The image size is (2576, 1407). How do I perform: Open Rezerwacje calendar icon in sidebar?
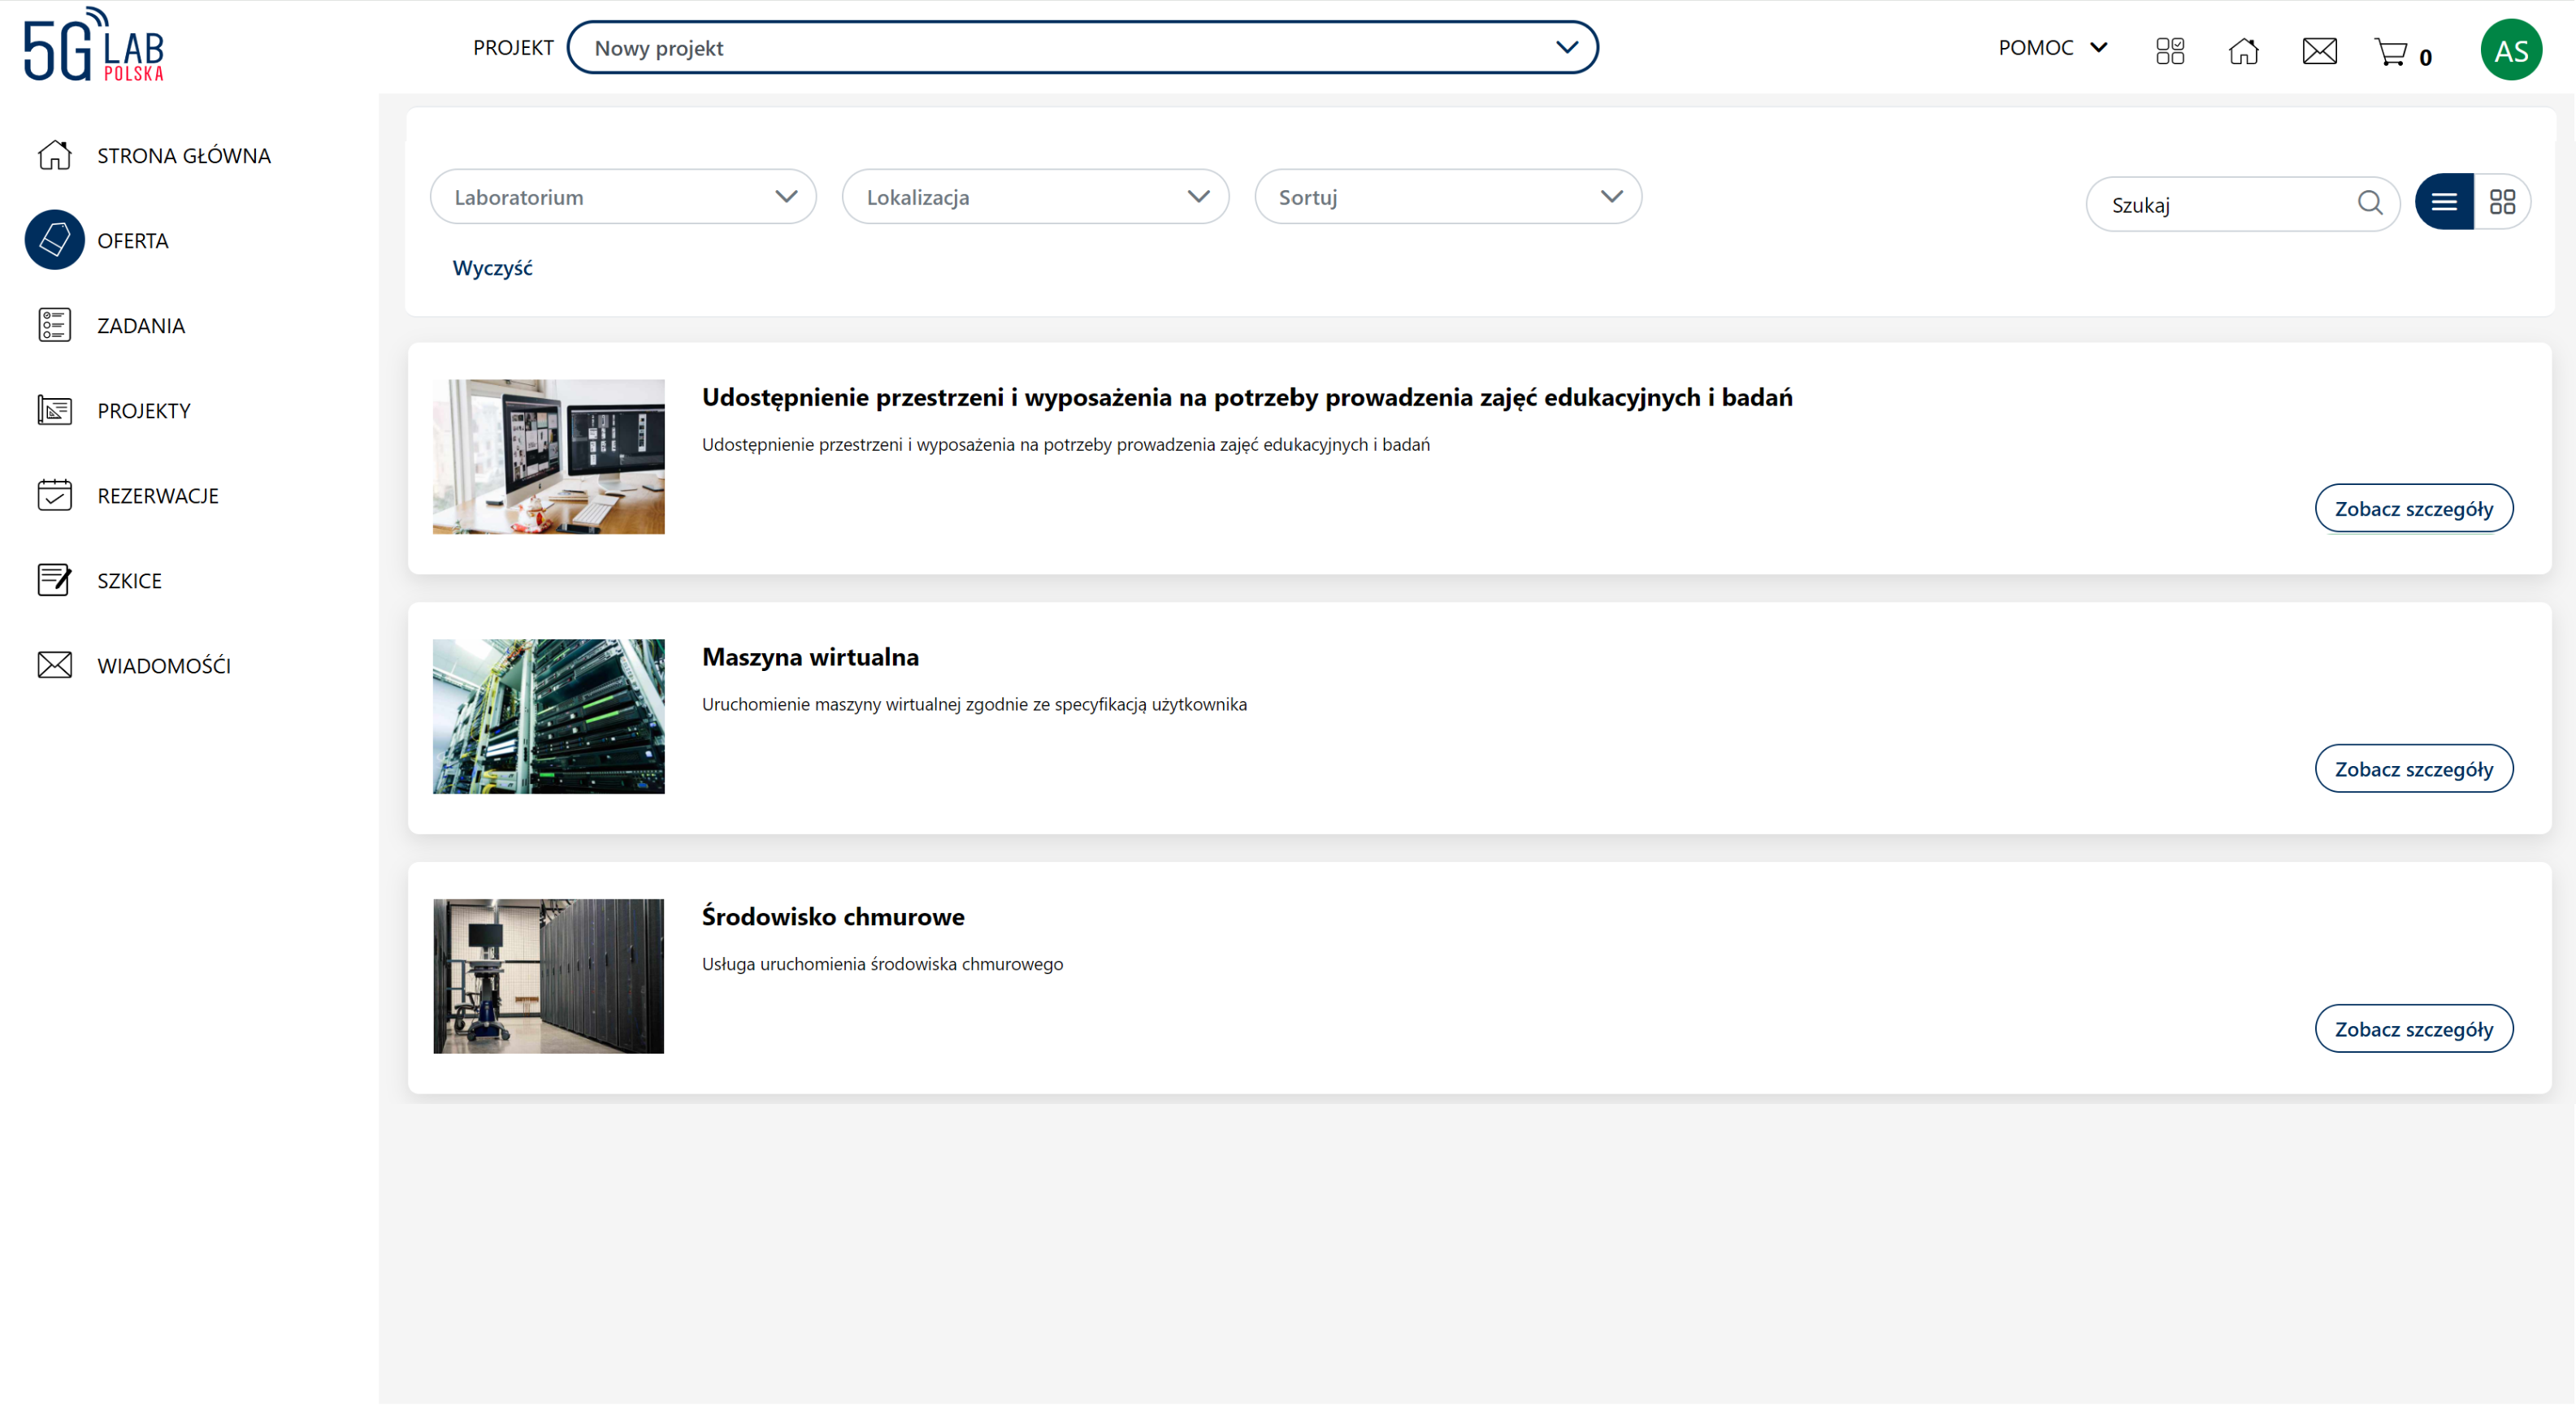pyautogui.click(x=54, y=495)
